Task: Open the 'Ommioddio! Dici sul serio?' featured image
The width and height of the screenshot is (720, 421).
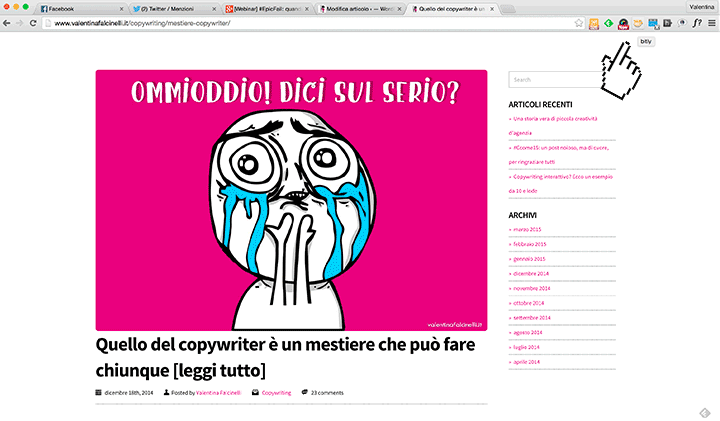Action: tap(291, 200)
